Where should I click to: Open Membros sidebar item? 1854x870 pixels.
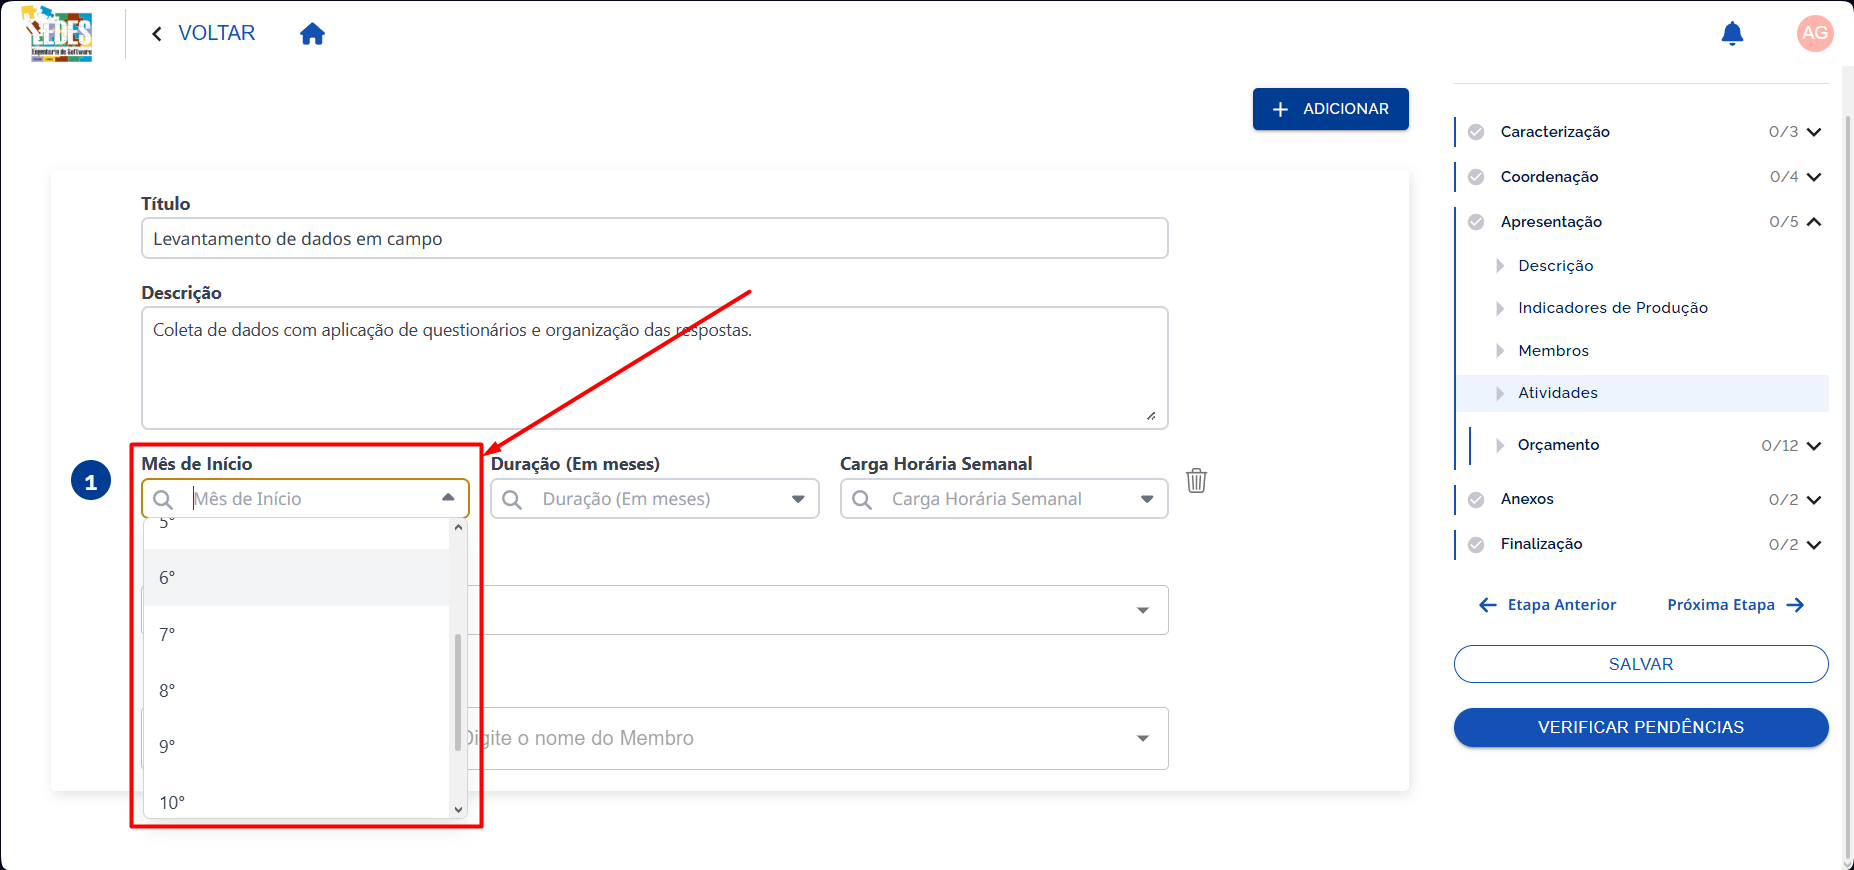[x=1553, y=351]
